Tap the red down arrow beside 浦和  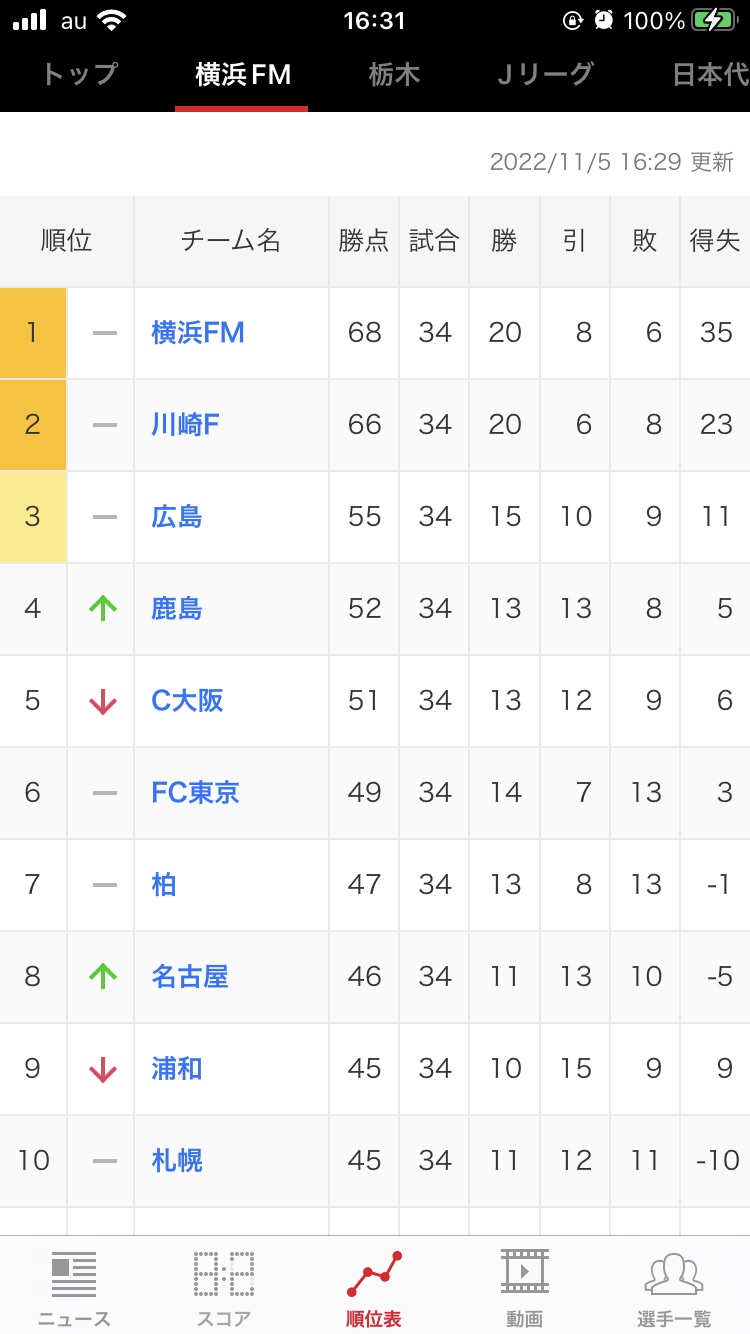point(103,1069)
